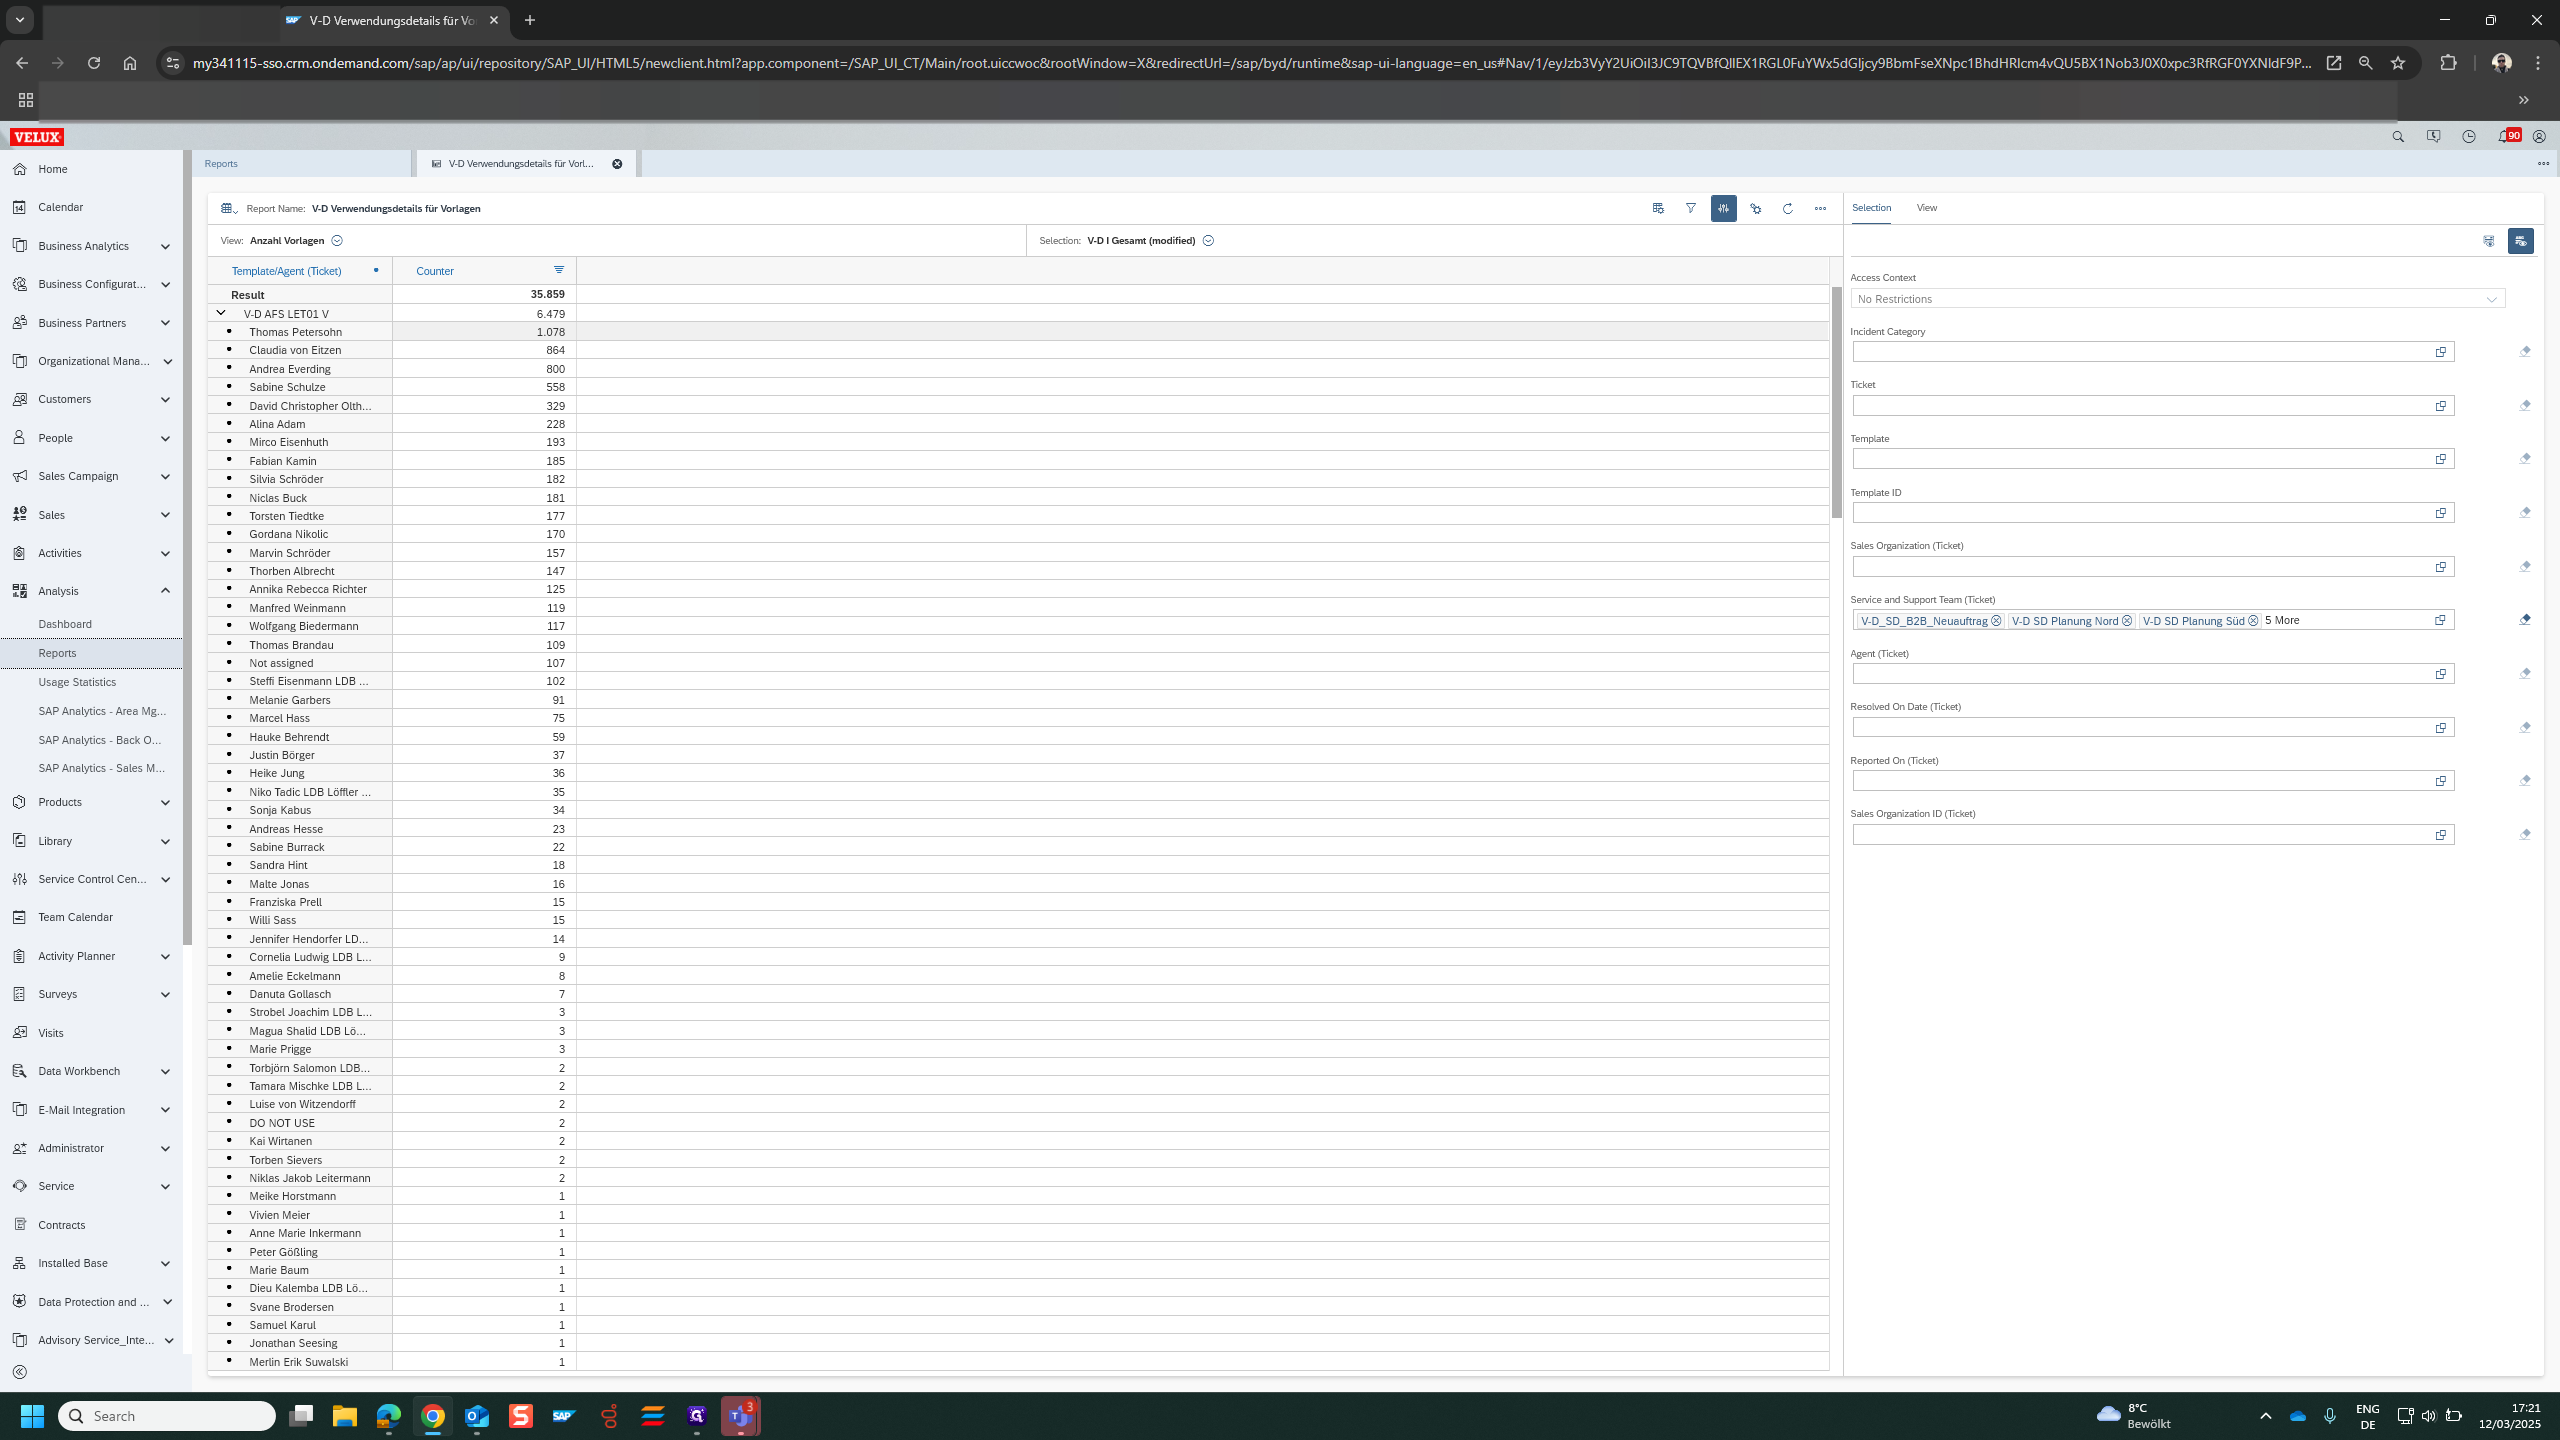Viewport: 2560px width, 1440px height.
Task: Open Usage Statistics in the sidebar
Action: [77, 682]
